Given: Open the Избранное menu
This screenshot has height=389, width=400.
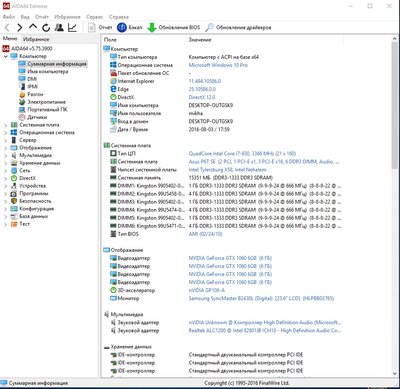Looking at the screenshot, I should 67,17.
